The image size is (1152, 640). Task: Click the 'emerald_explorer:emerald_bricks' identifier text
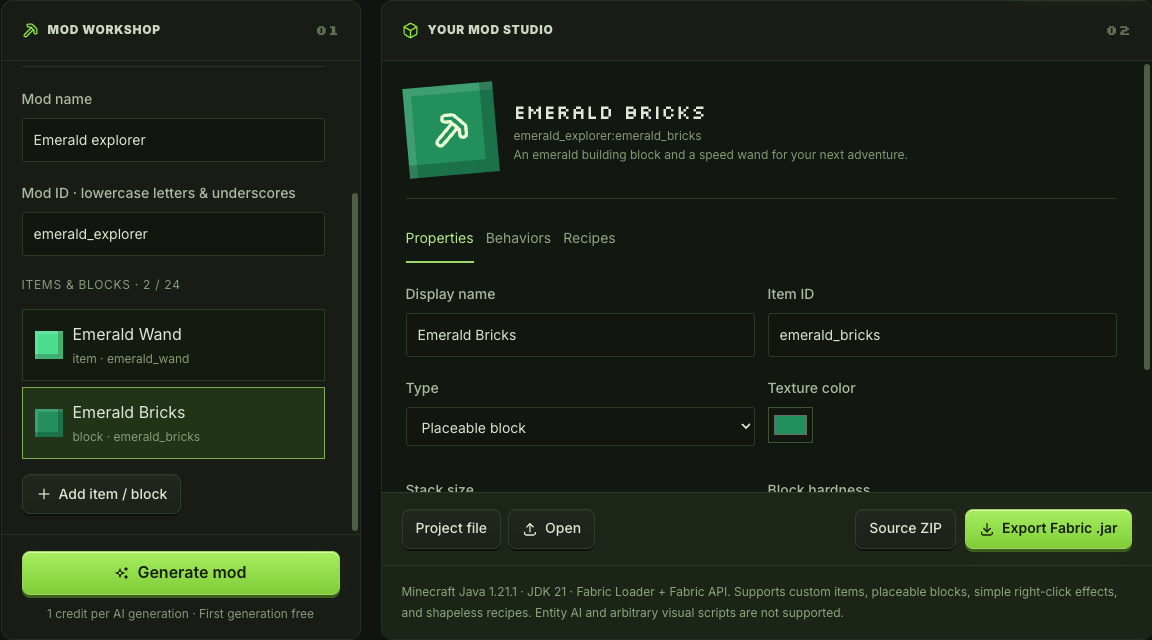pos(607,136)
